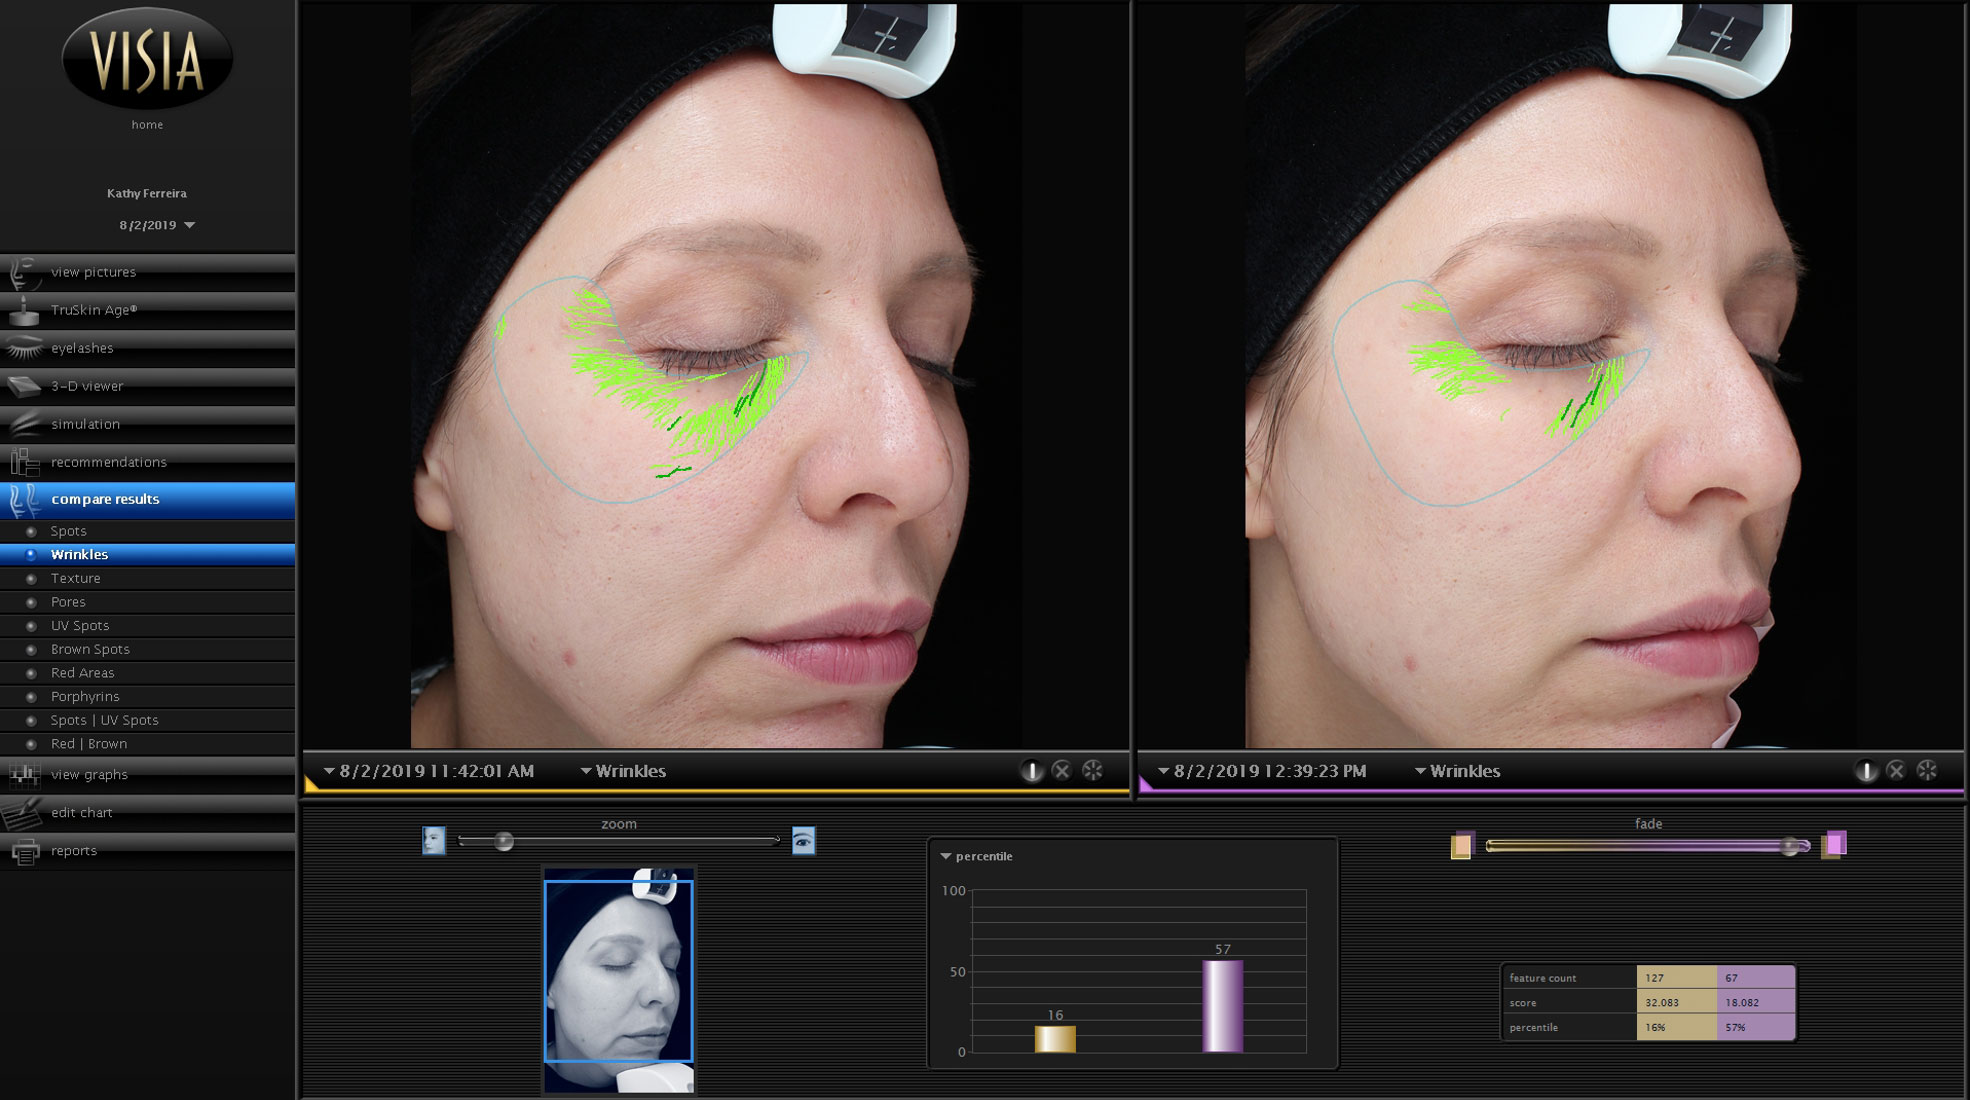1970x1100 pixels.
Task: Select the Pores radio option
Action: point(68,602)
